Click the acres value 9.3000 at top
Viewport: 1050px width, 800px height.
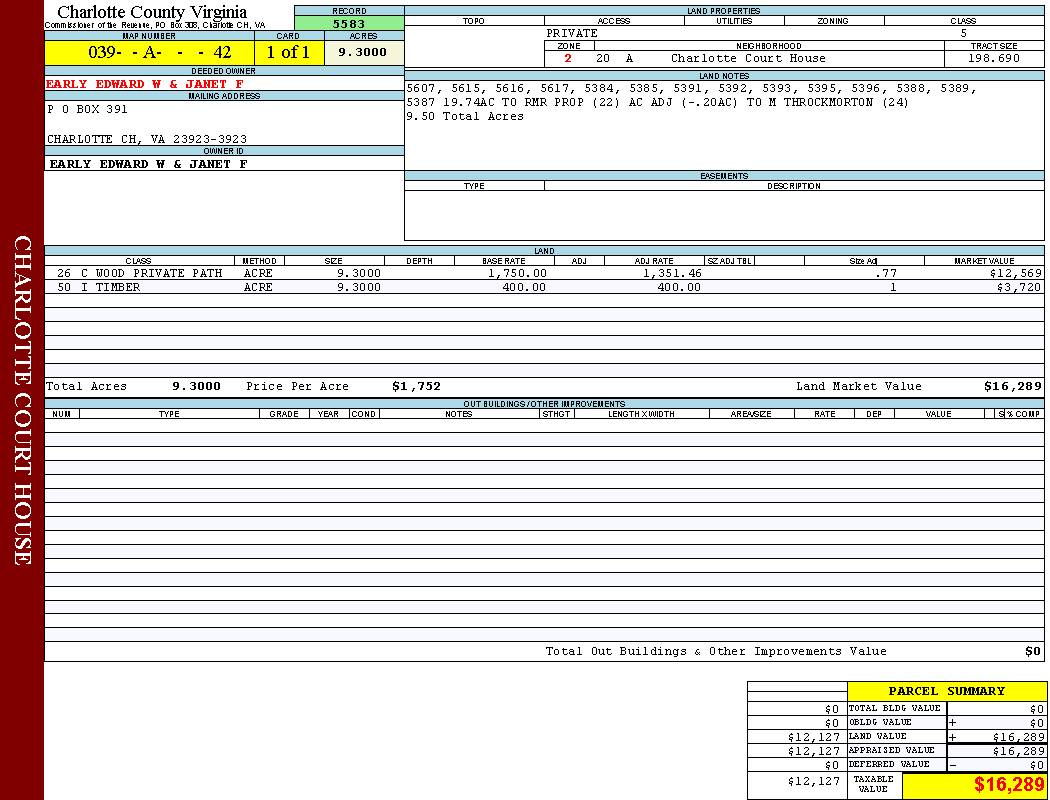(x=362, y=53)
